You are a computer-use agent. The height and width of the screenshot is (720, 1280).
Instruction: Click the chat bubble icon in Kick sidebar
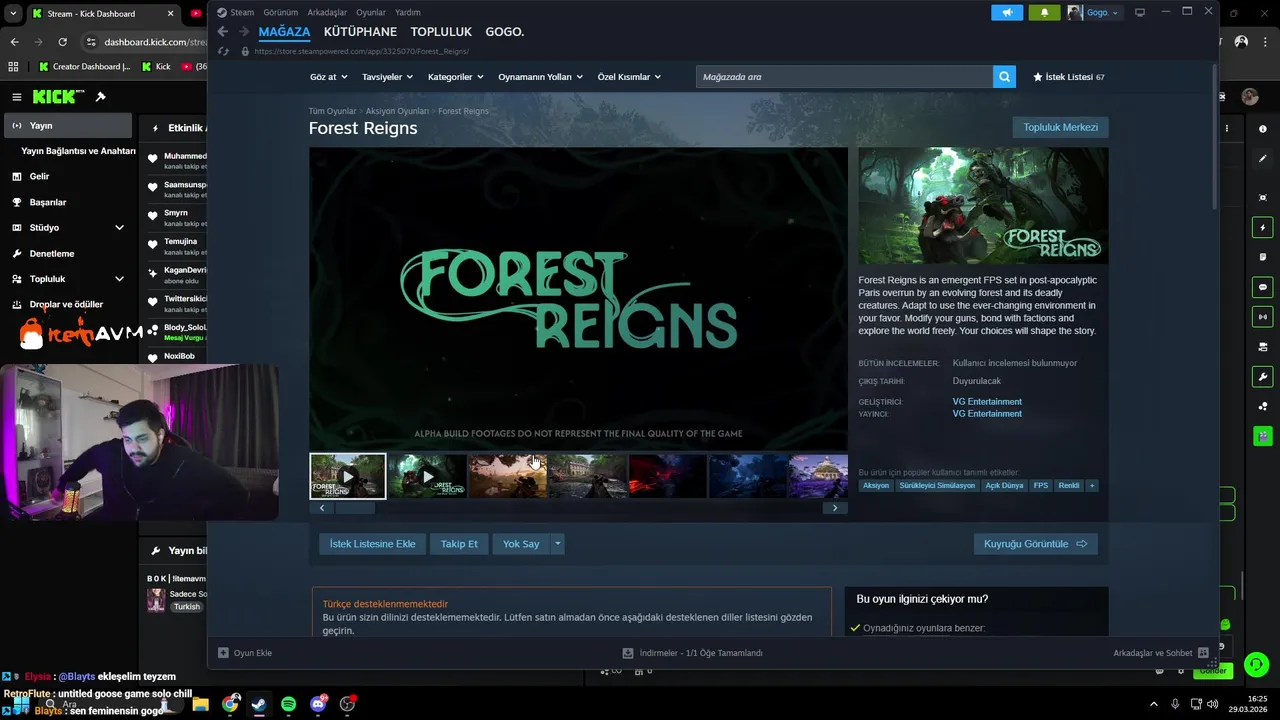pos(1263,287)
